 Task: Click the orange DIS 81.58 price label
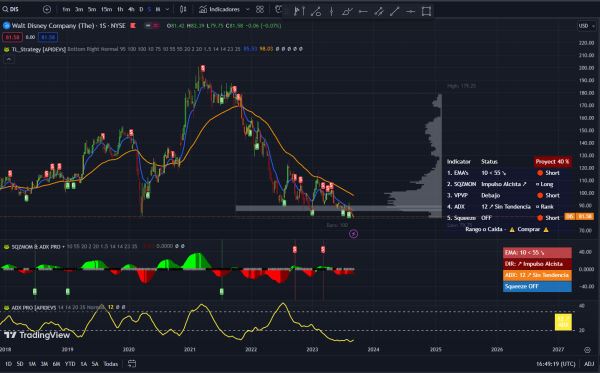[579, 216]
